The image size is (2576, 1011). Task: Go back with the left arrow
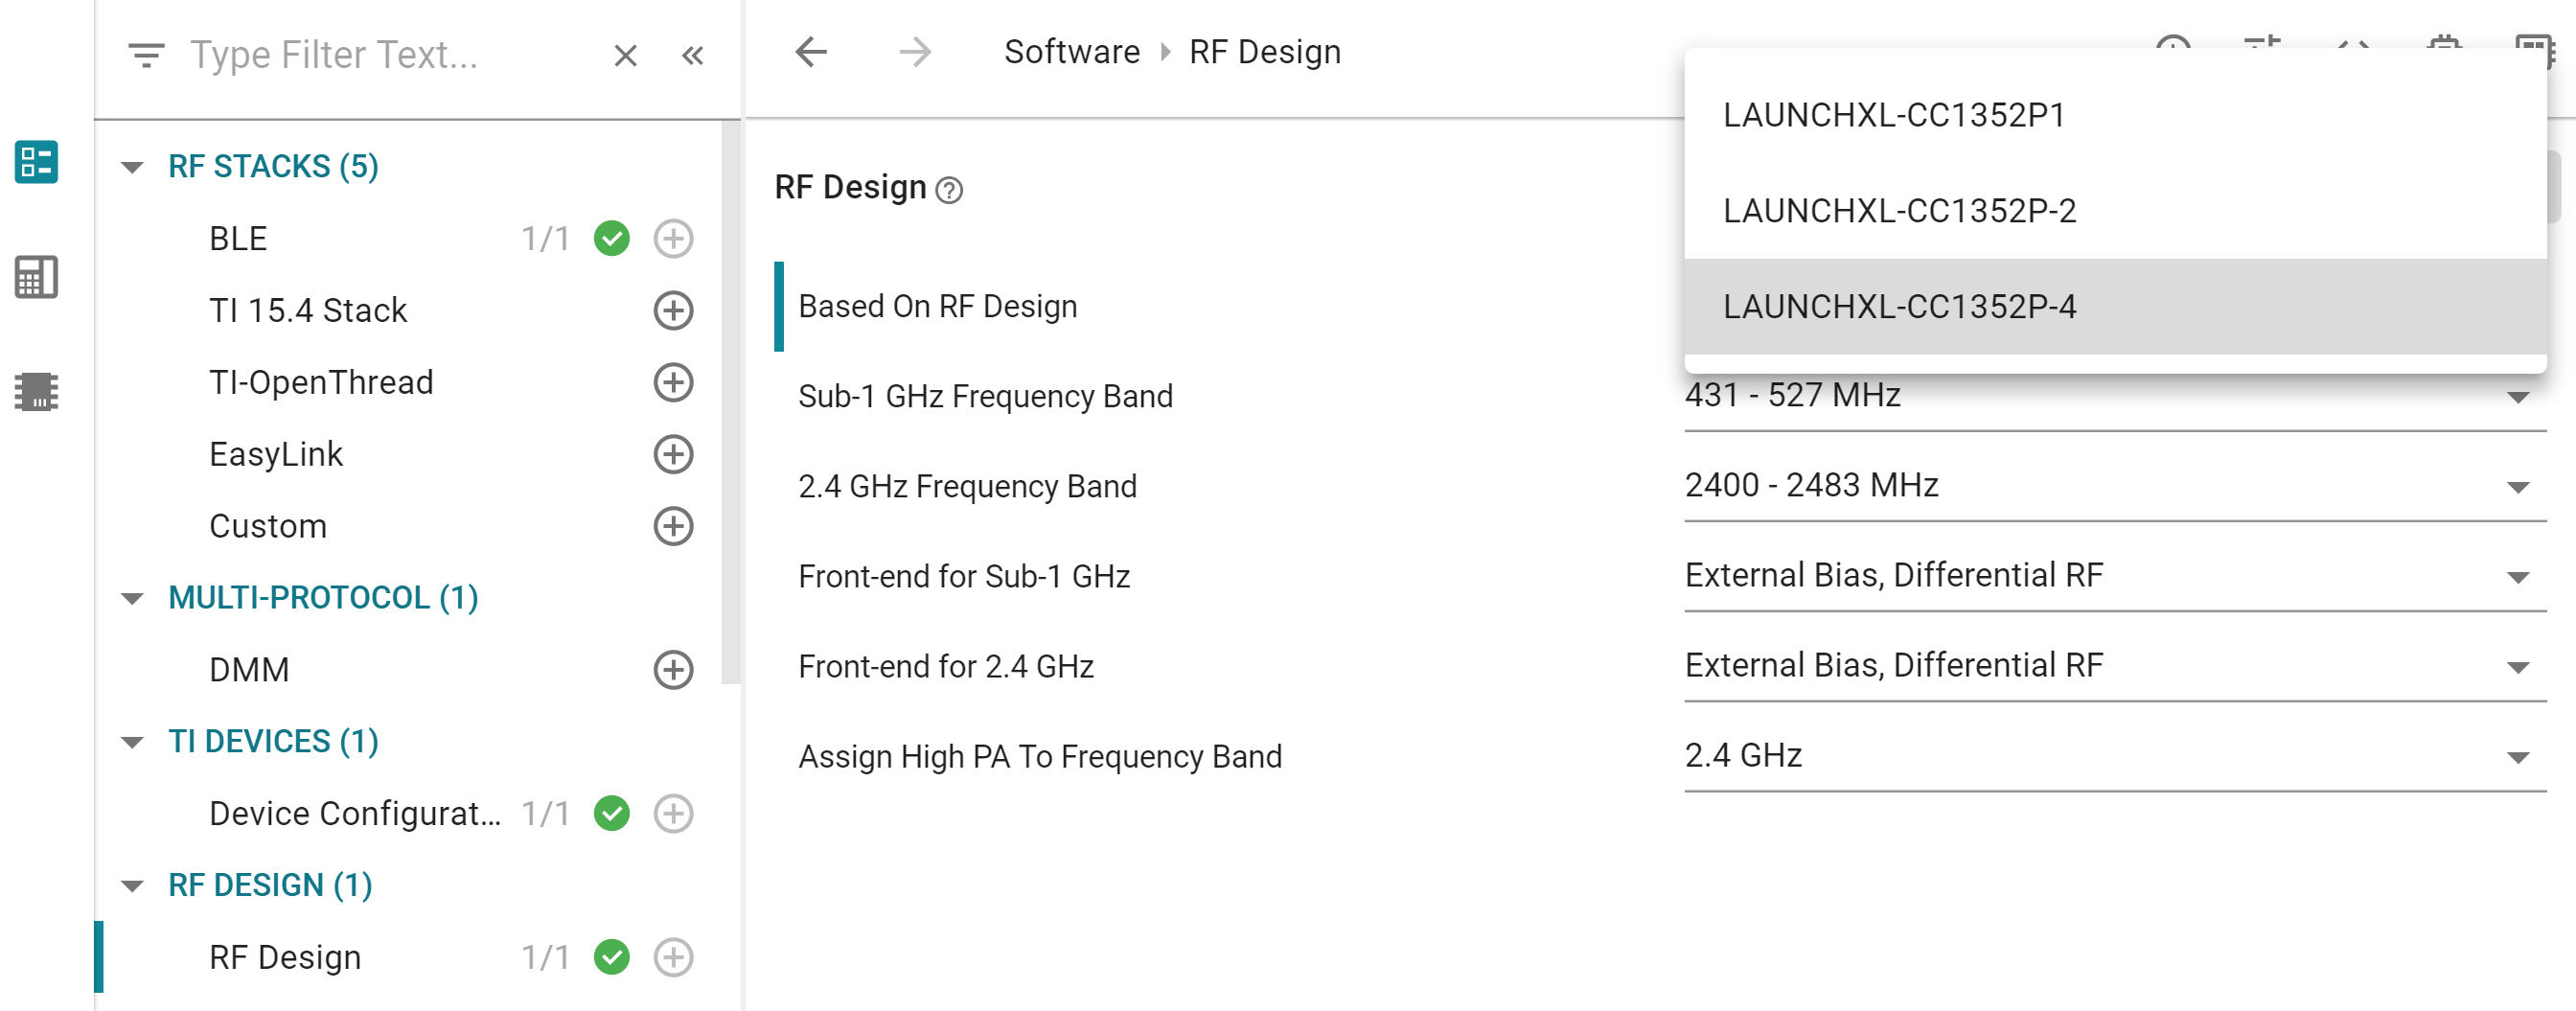(x=811, y=52)
